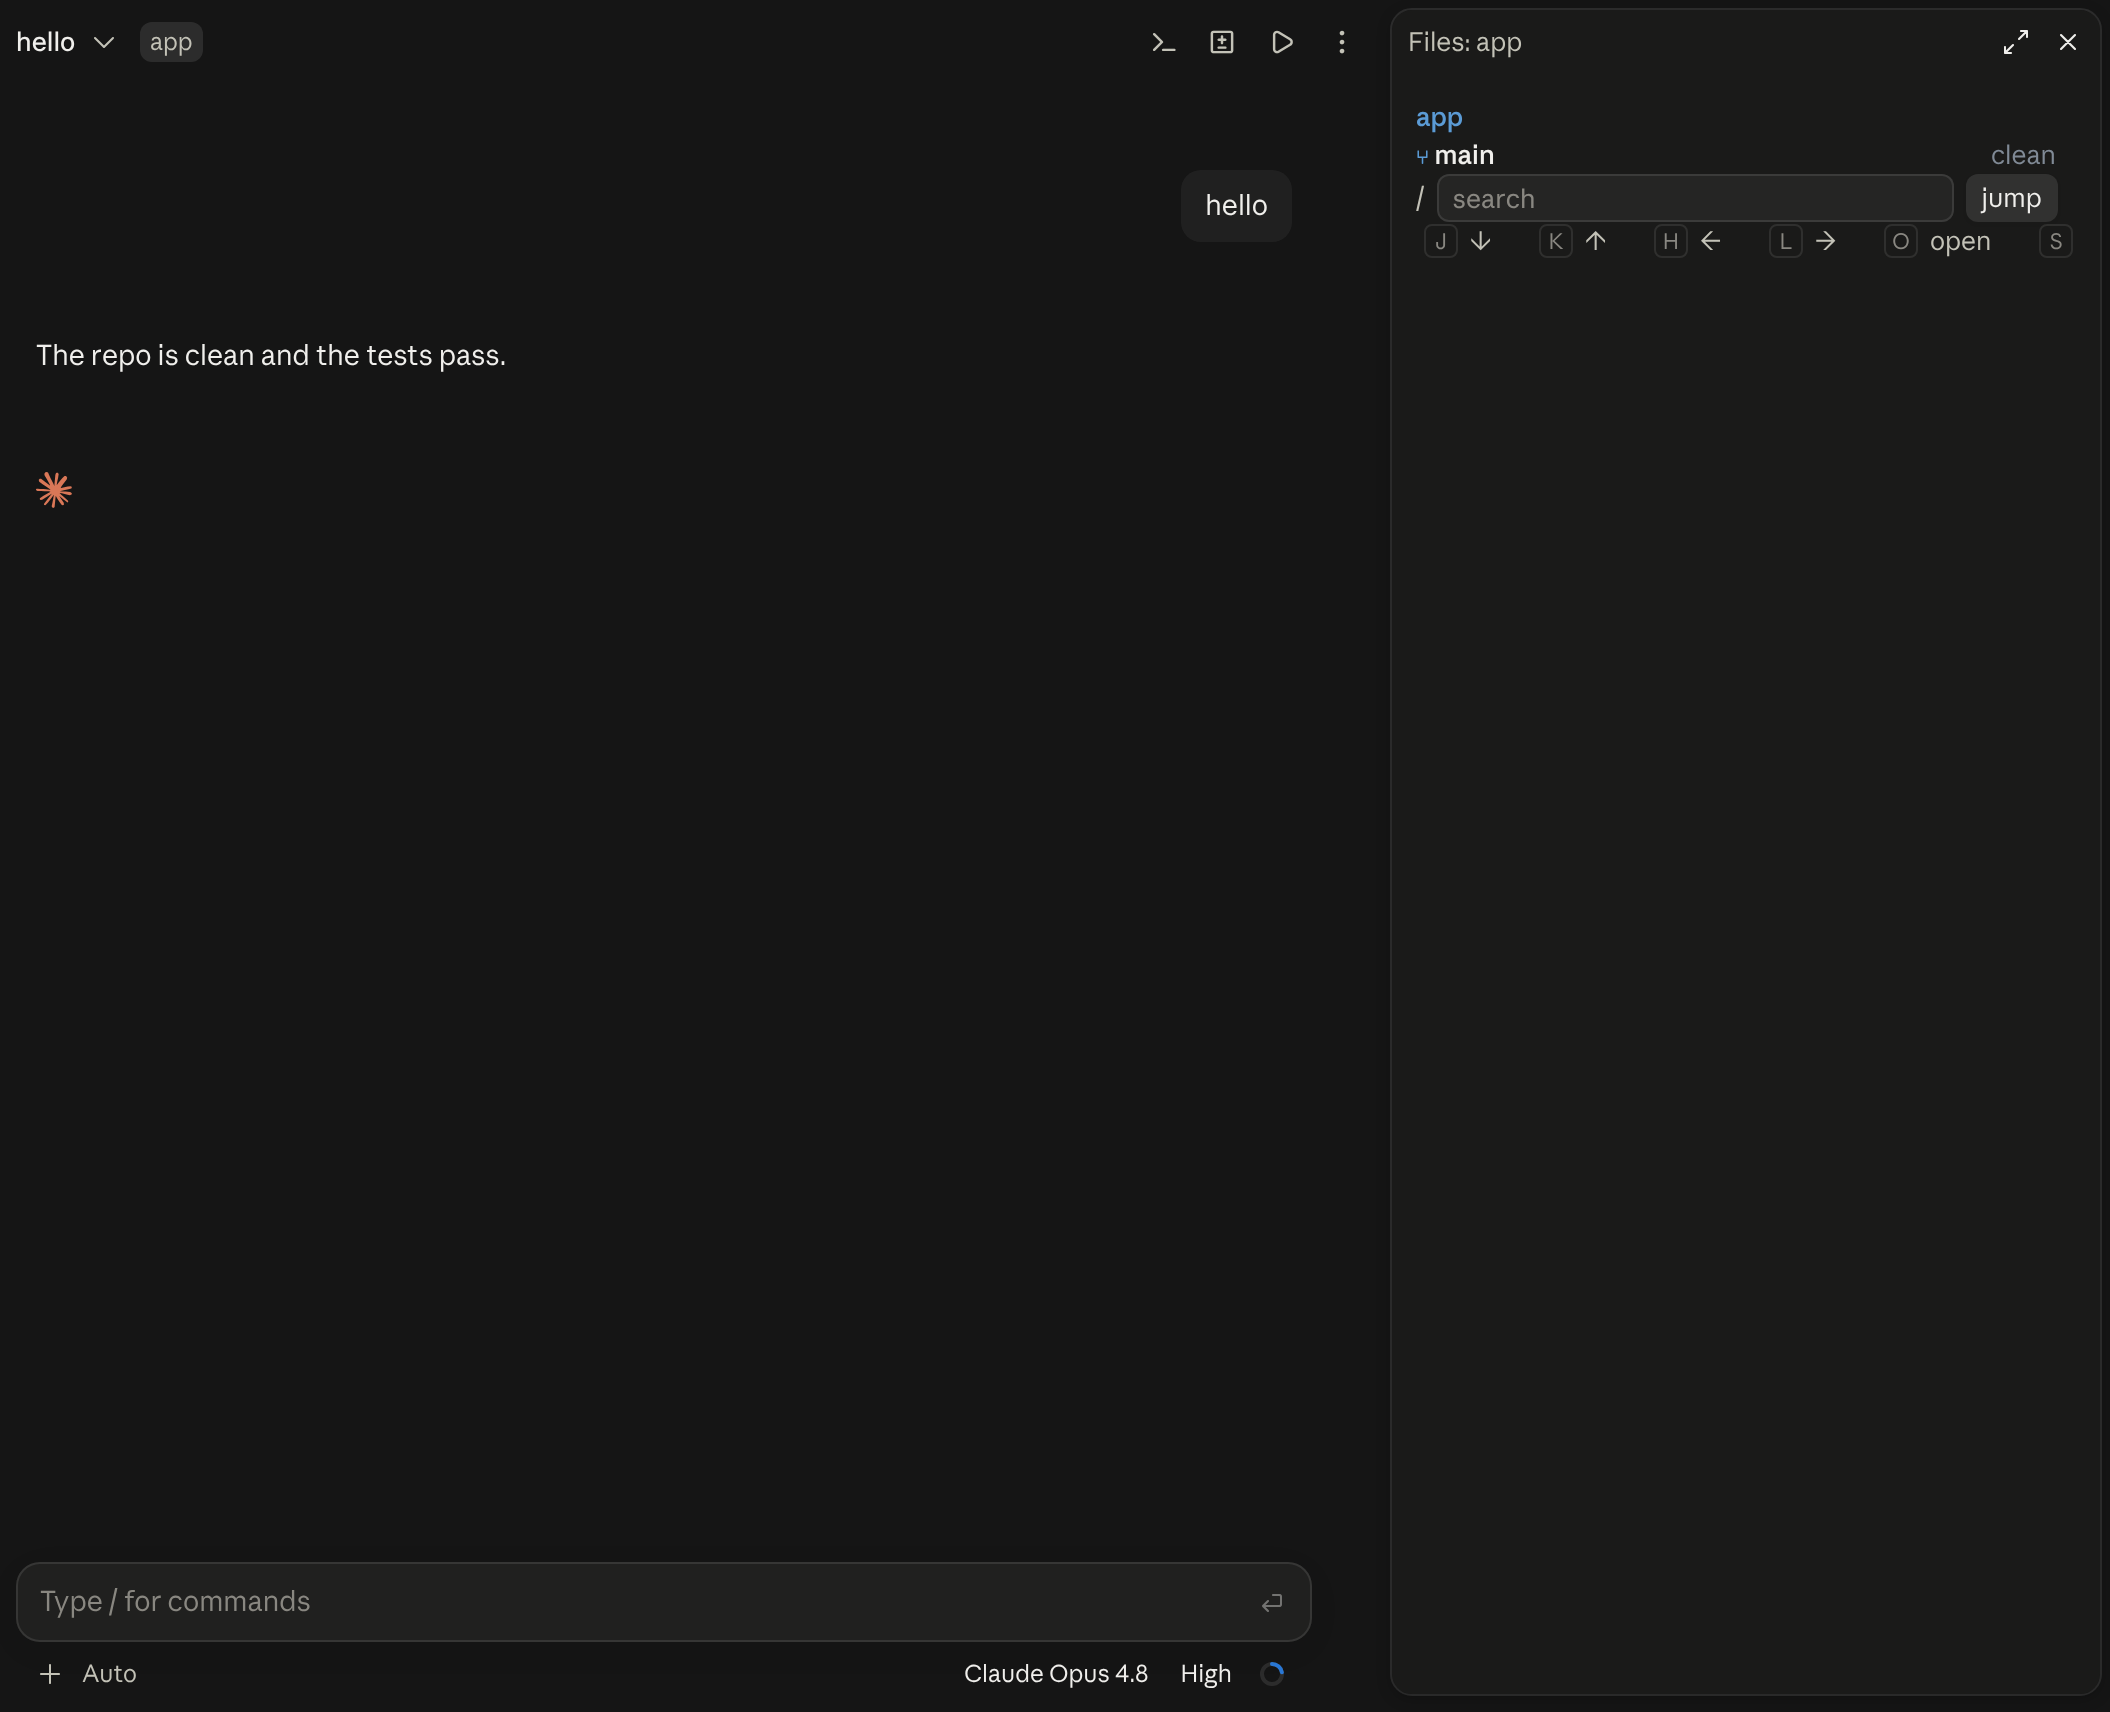Open the Claude Opus 4.8 model selector
2110x1712 pixels.
[x=1055, y=1673]
